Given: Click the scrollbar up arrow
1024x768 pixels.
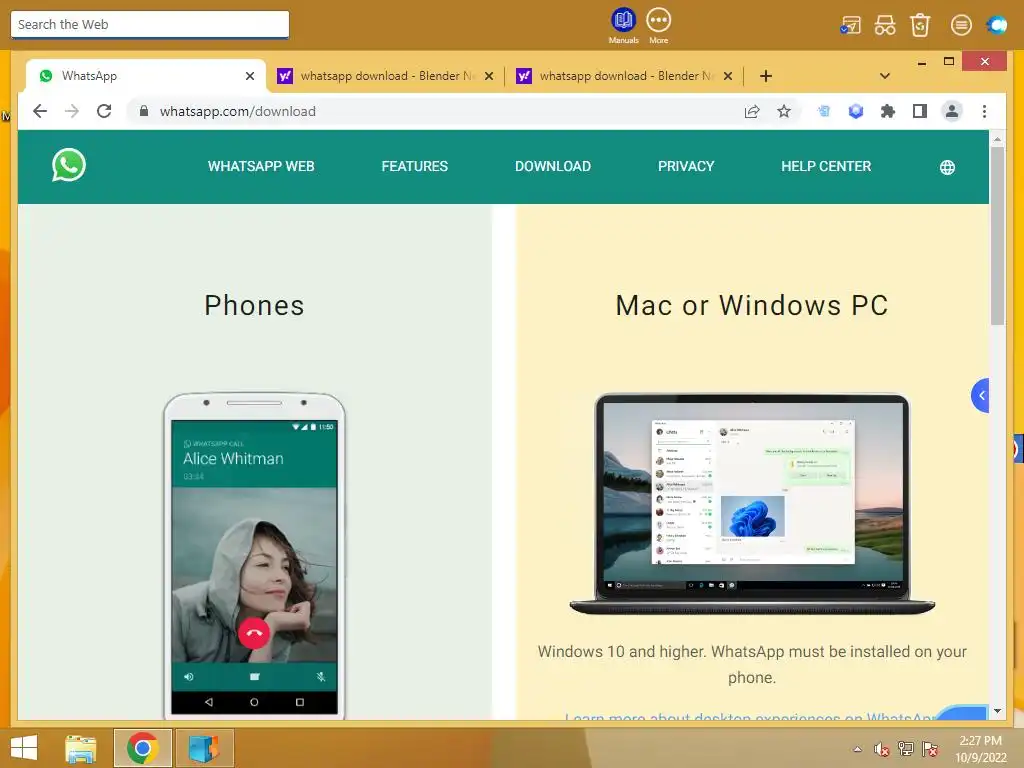Looking at the screenshot, I should (997, 138).
